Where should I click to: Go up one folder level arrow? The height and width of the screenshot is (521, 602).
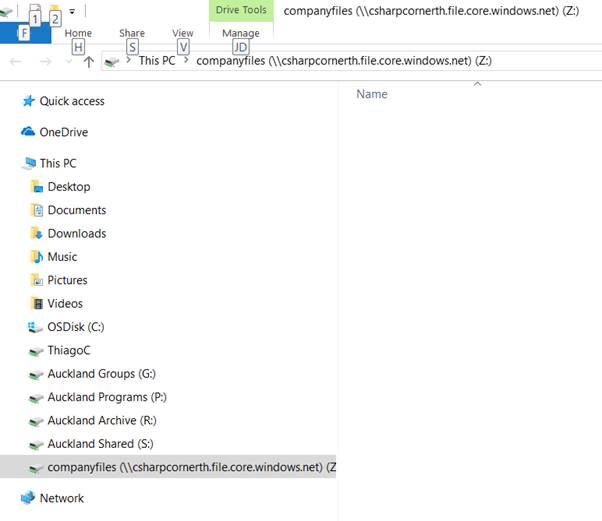[89, 61]
